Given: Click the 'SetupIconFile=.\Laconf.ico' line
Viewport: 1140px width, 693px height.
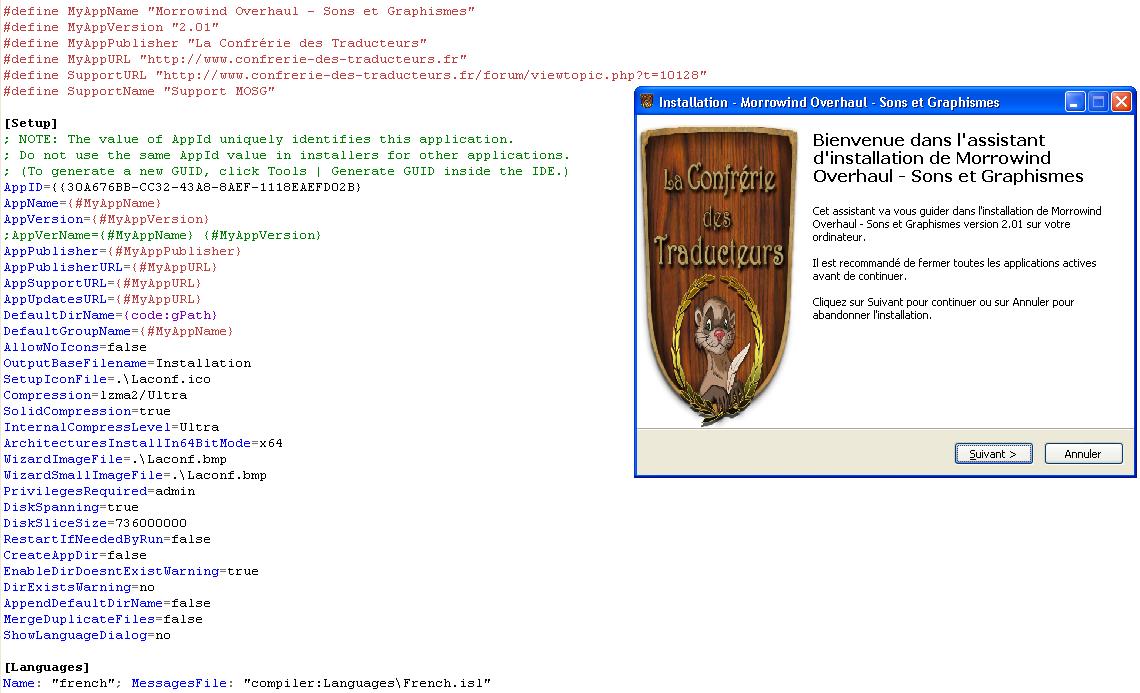Looking at the screenshot, I should point(107,379).
